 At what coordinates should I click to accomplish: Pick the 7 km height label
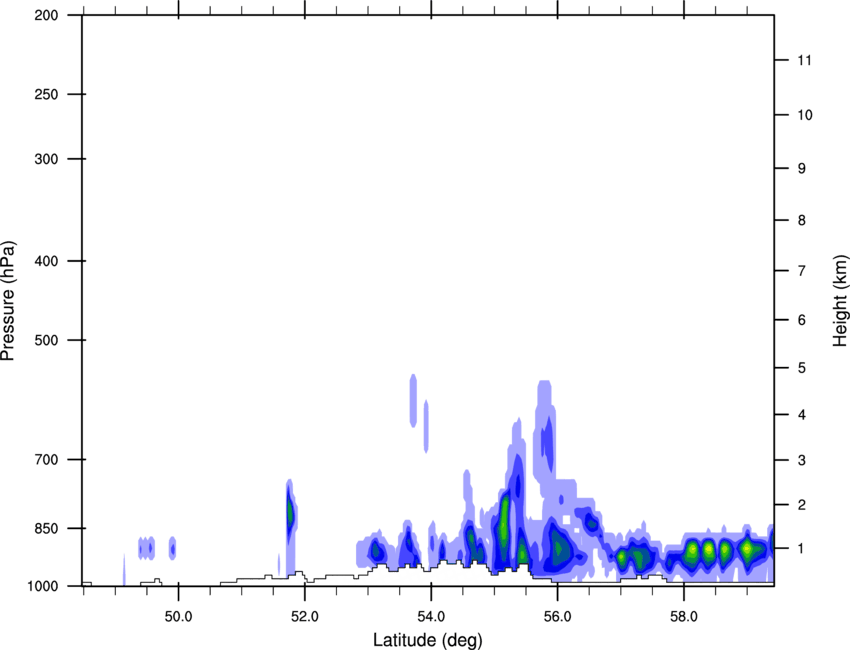tap(802, 271)
